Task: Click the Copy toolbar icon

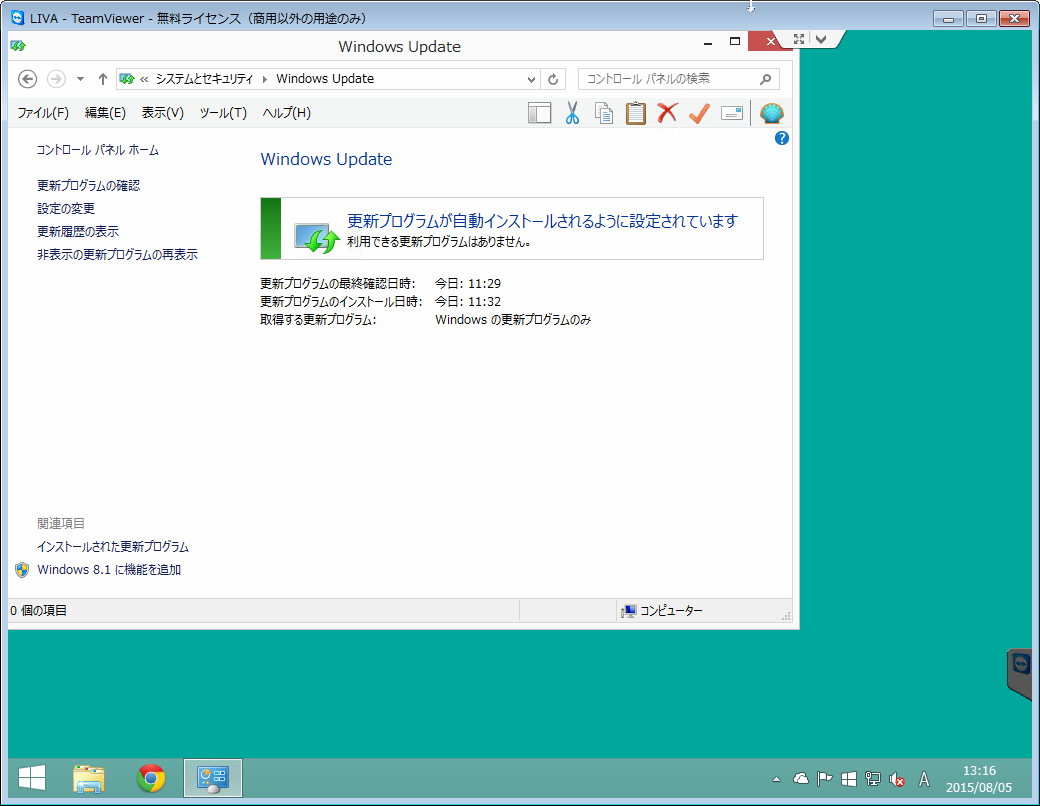Action: (x=604, y=113)
